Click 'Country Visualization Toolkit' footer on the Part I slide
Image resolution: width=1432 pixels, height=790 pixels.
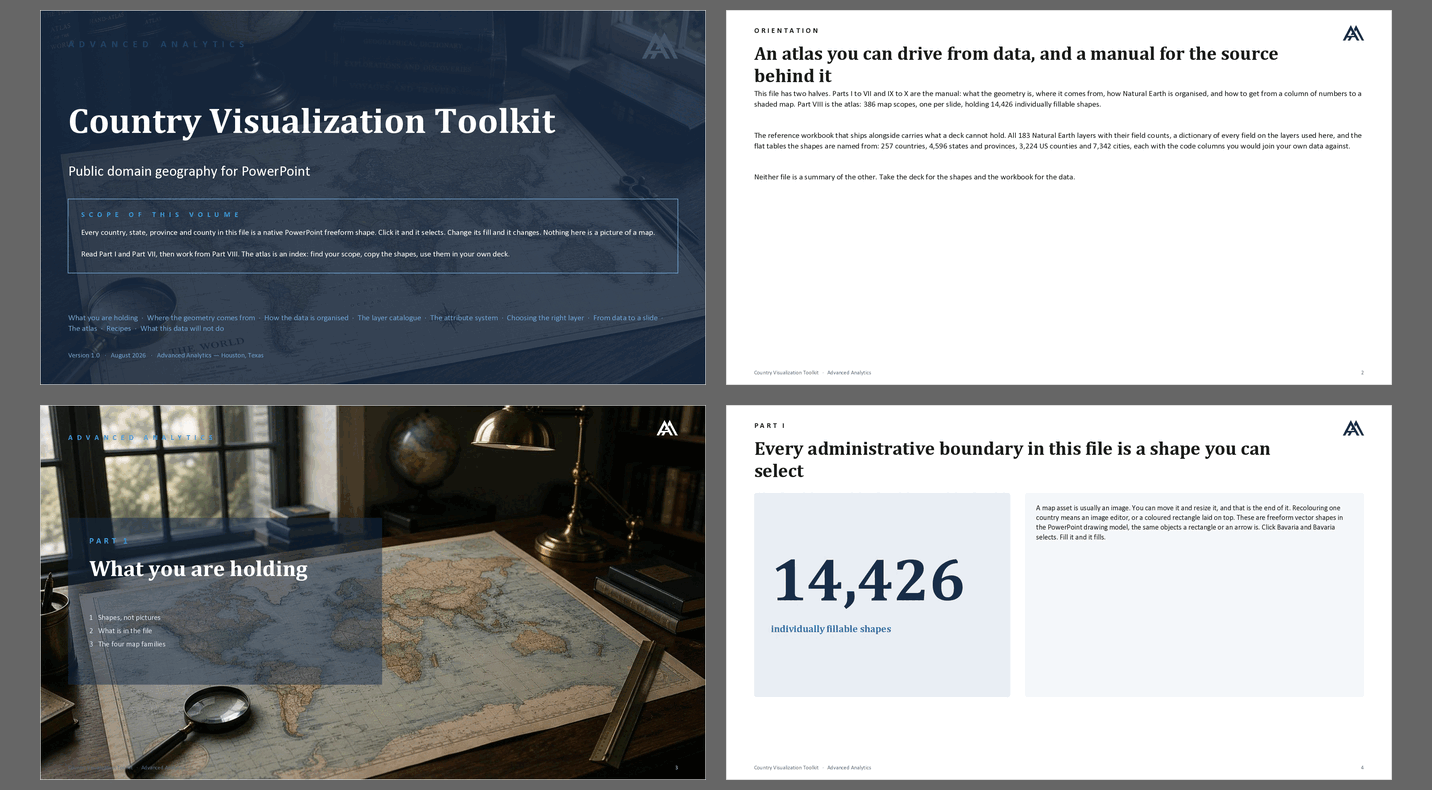point(786,768)
